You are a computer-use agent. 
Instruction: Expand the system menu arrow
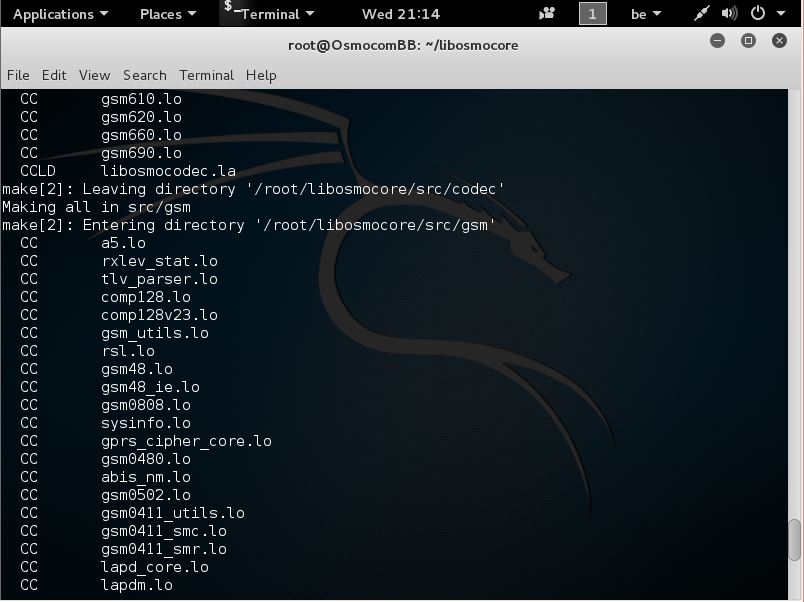pos(780,14)
